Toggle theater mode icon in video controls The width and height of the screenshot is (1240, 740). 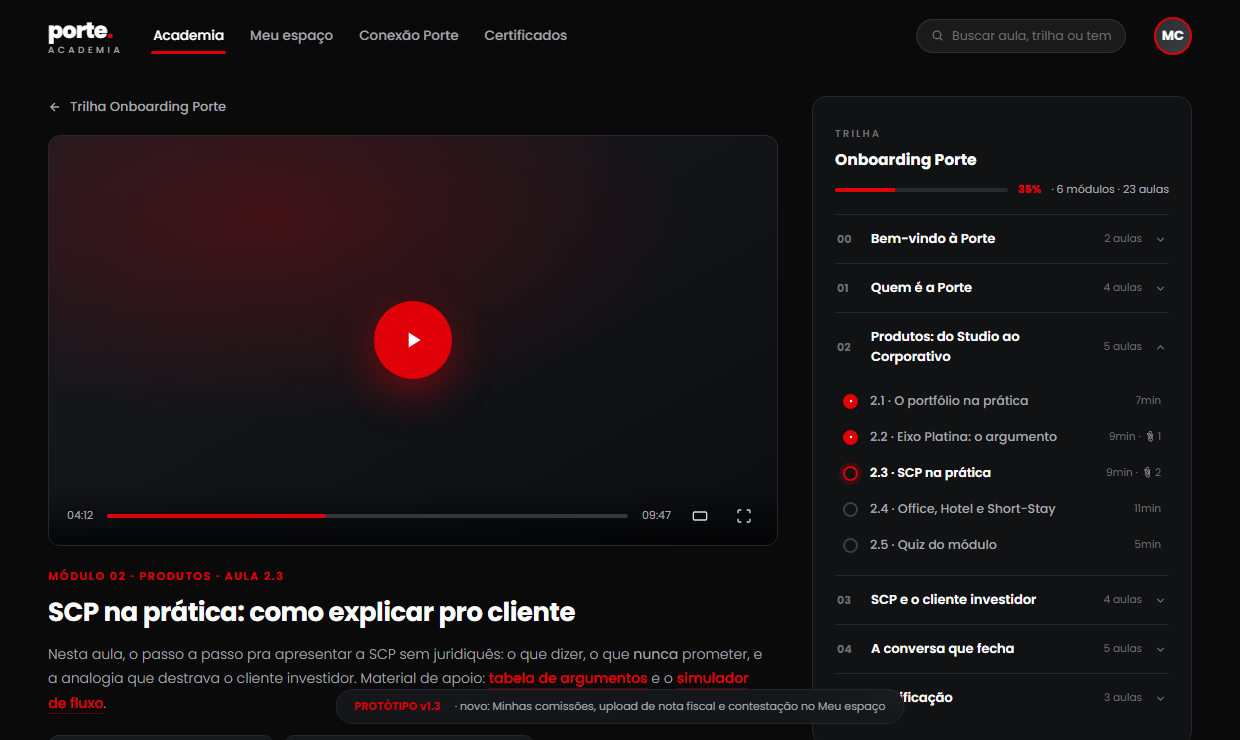tap(700, 516)
